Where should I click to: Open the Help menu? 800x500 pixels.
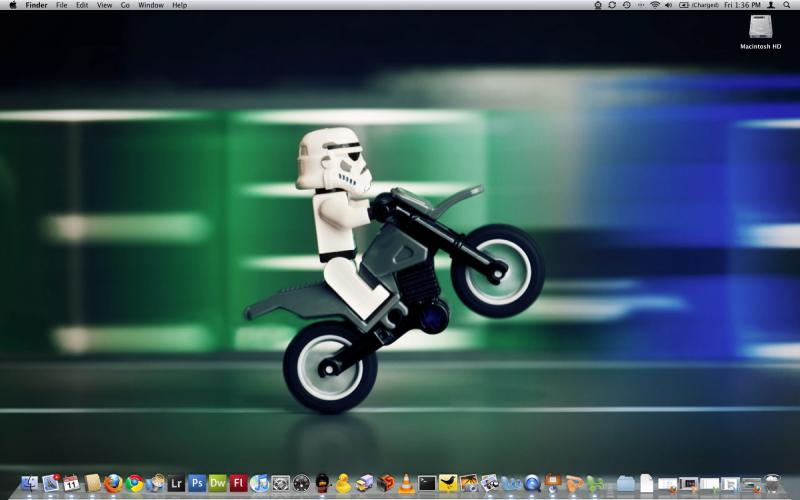180,5
